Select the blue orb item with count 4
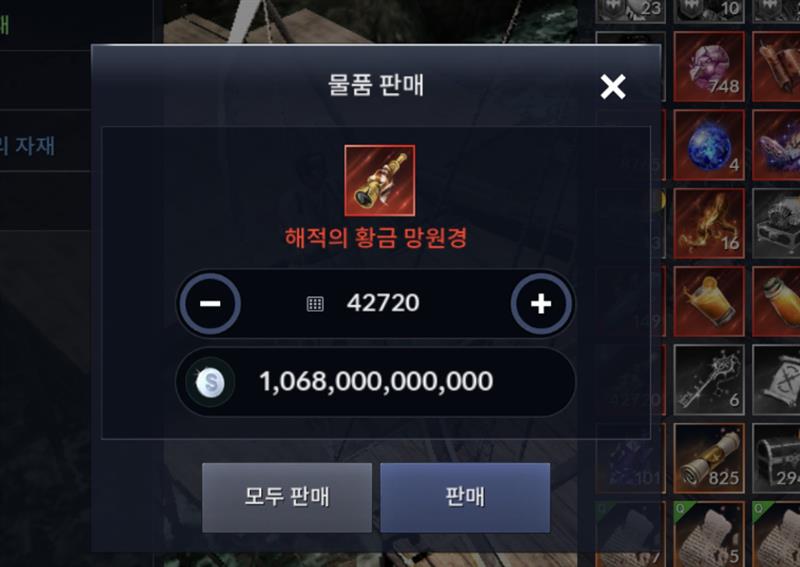The image size is (800, 567). click(709, 145)
